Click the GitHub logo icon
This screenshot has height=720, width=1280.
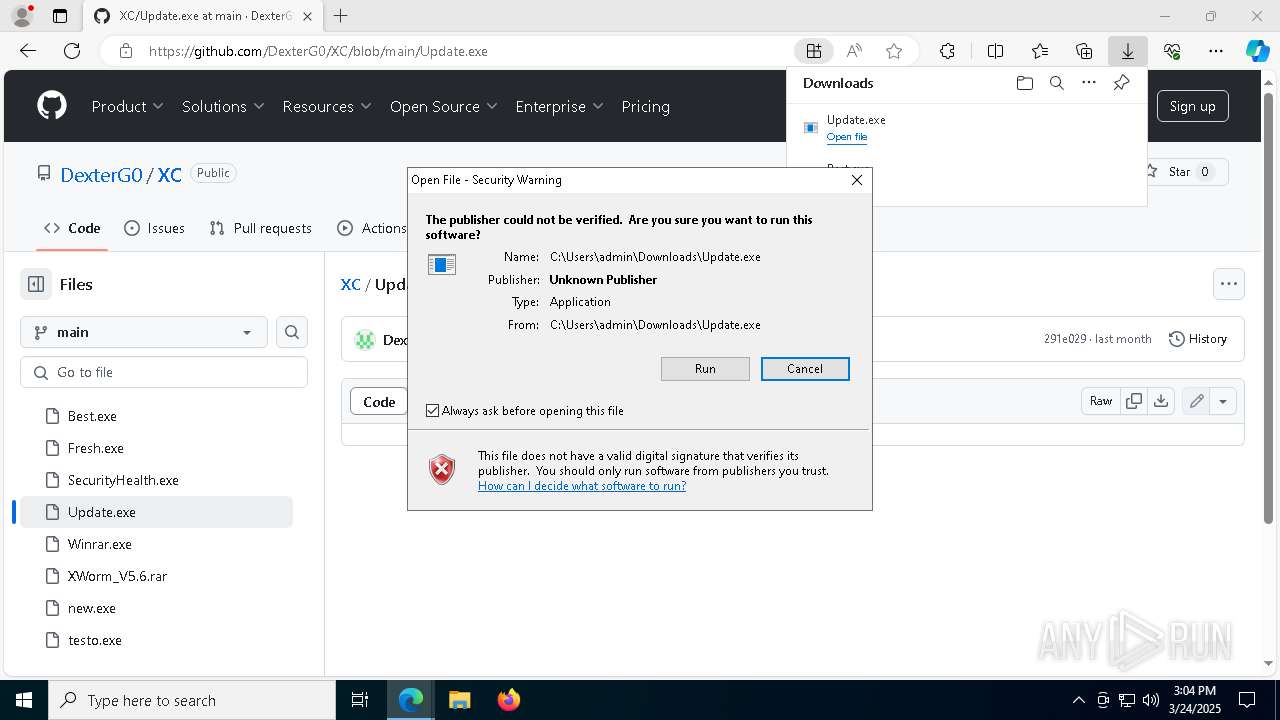coord(52,106)
